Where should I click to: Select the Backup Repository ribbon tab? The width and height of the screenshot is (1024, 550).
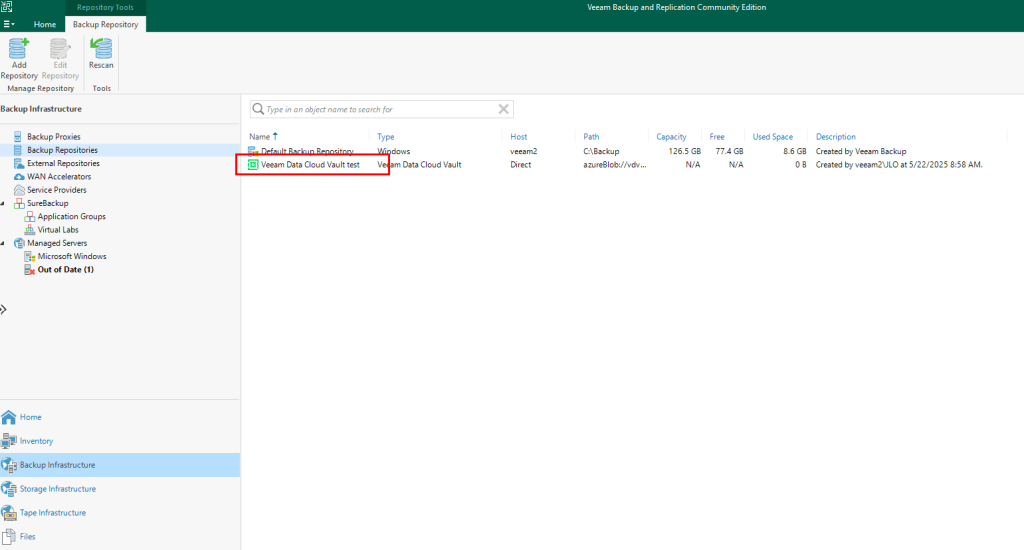(105, 24)
